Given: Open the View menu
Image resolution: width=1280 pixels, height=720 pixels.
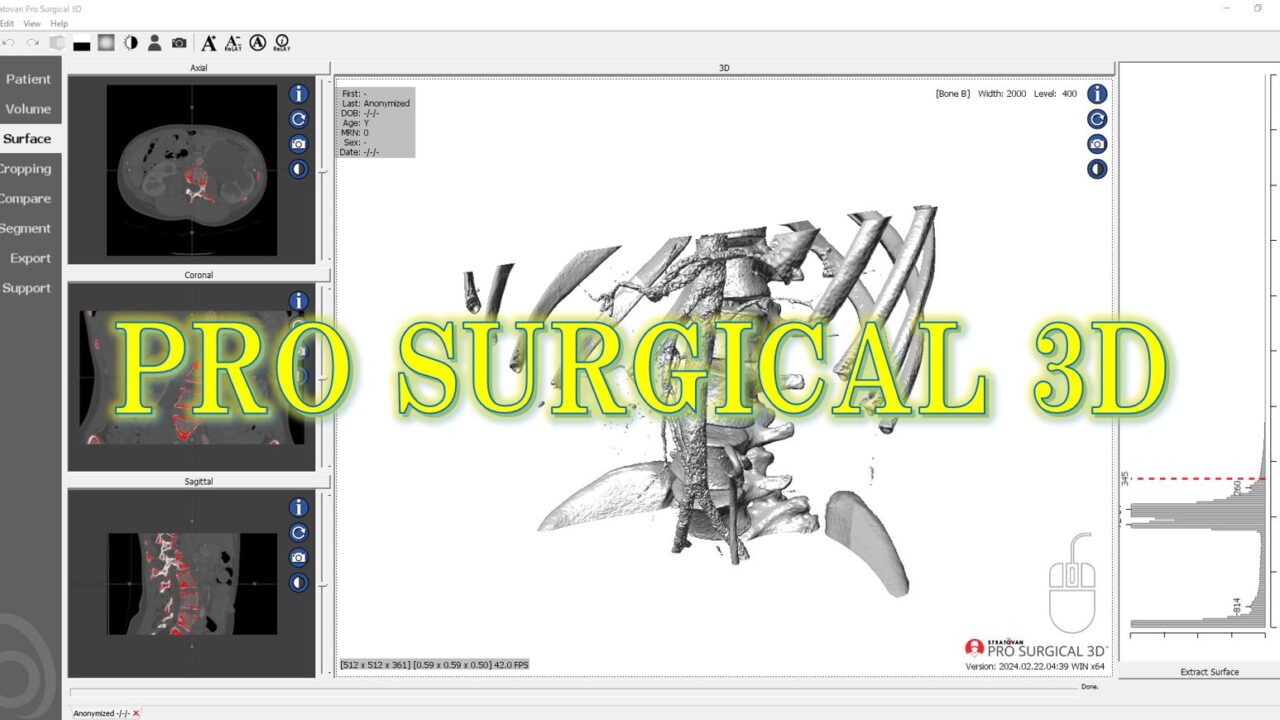Looking at the screenshot, I should coord(32,23).
